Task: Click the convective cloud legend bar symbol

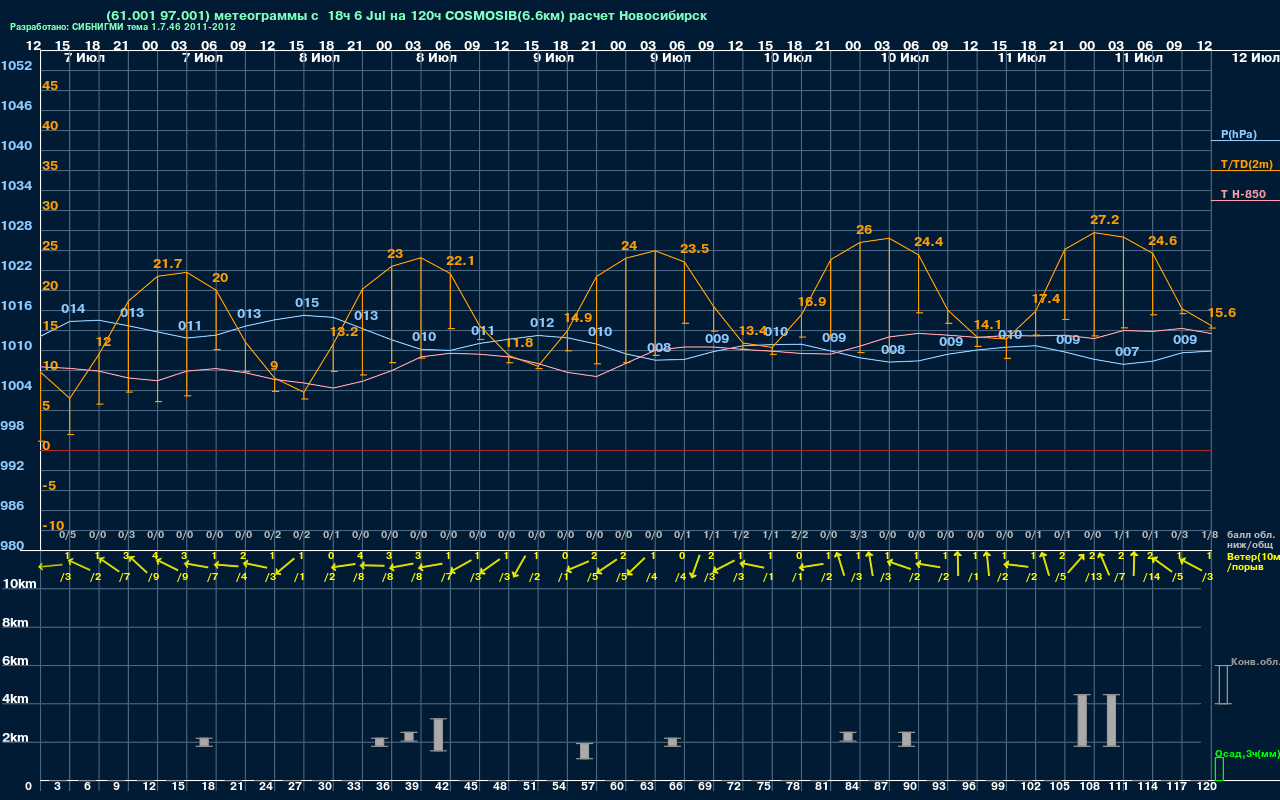Action: 1222,684
